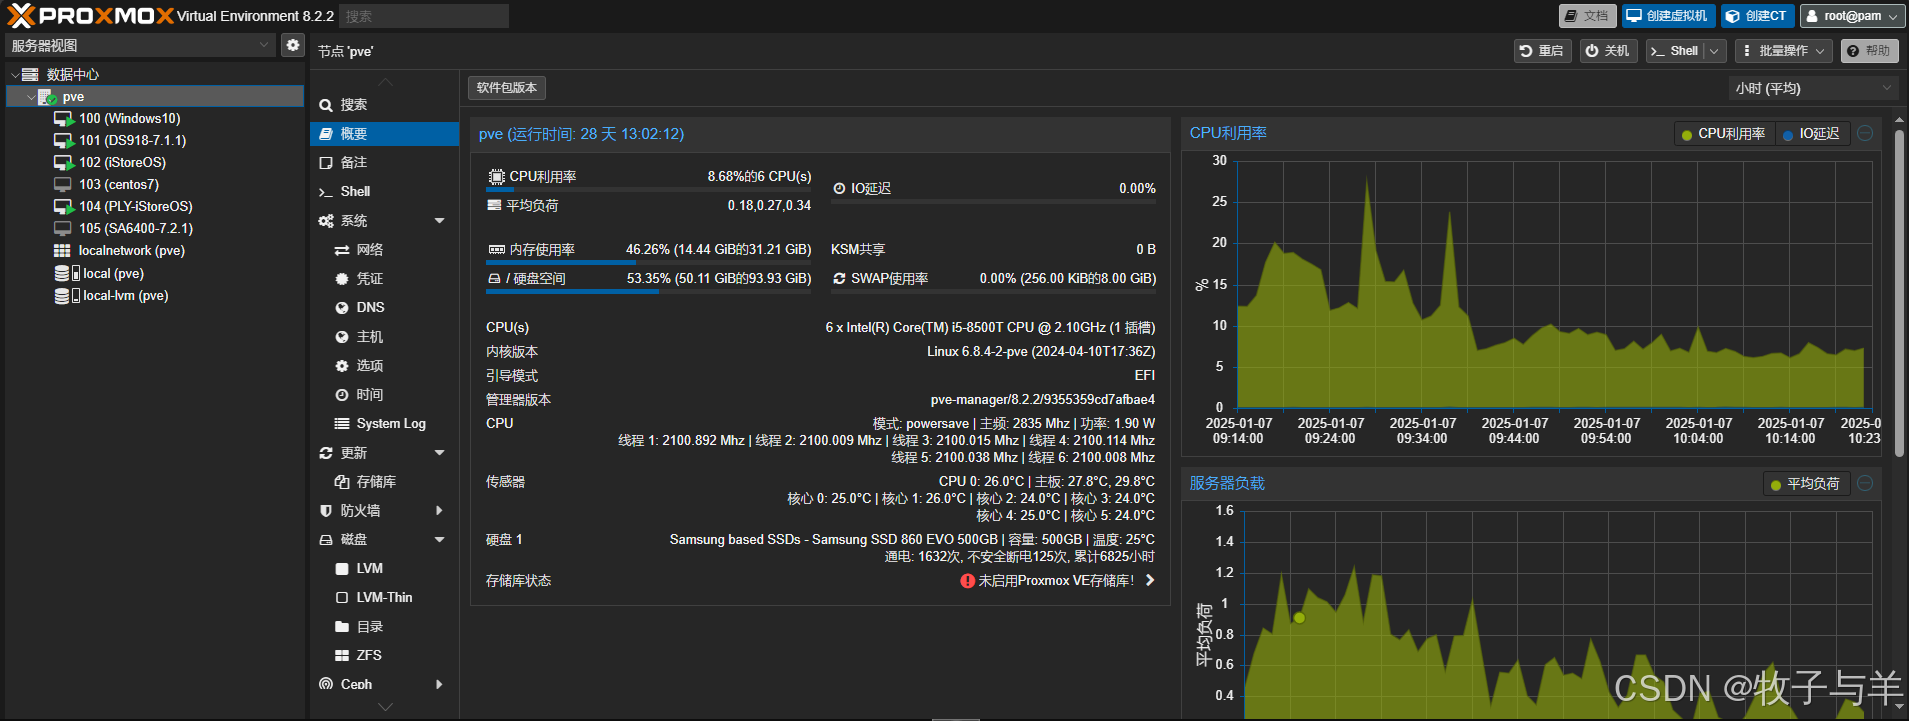Open 文档 documentation button

click(x=1587, y=16)
